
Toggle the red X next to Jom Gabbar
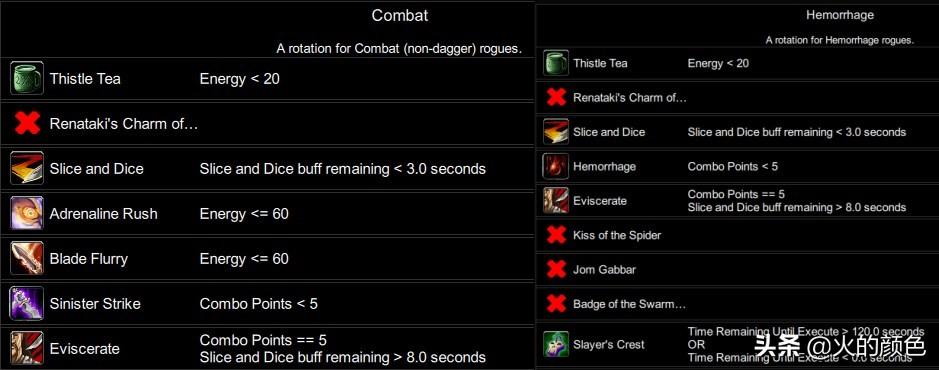point(556,269)
